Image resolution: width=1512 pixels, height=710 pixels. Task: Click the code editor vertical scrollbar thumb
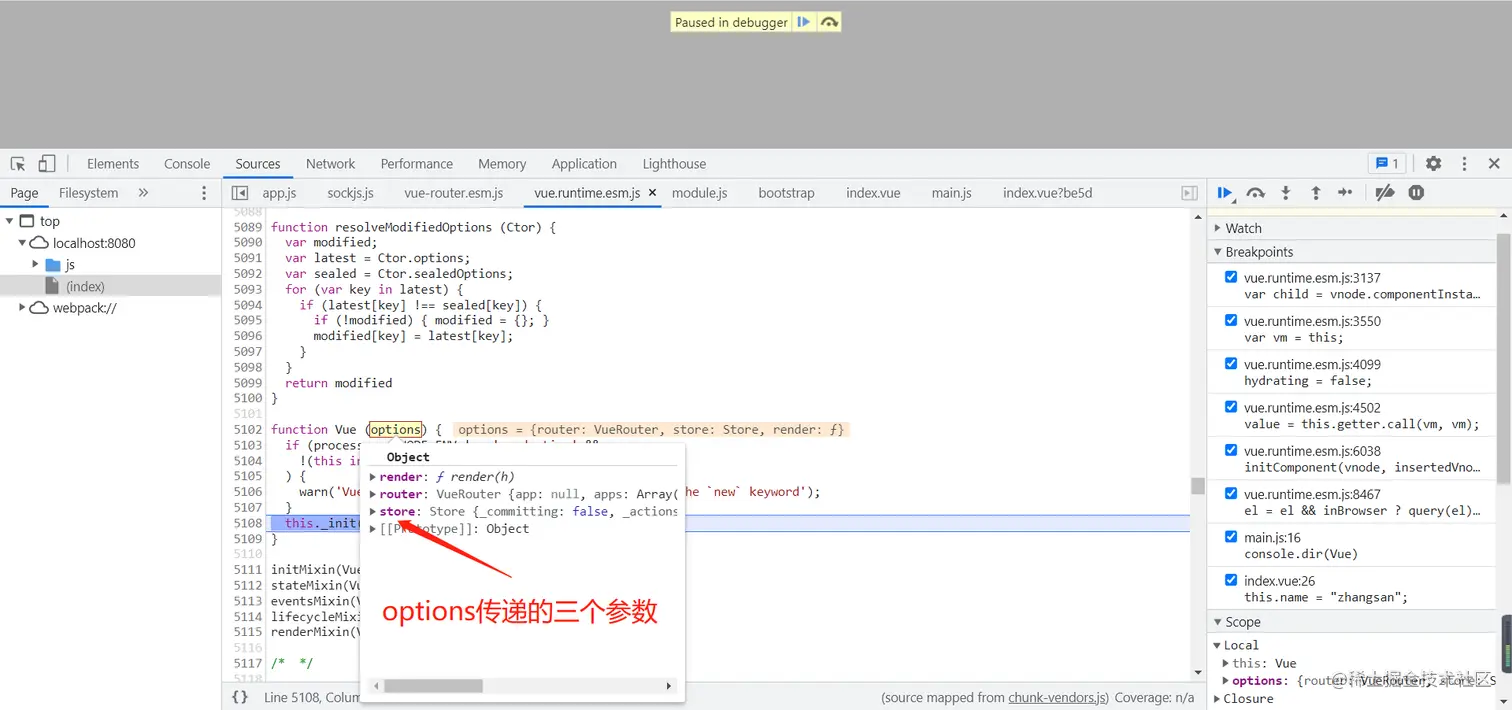coord(1197,486)
